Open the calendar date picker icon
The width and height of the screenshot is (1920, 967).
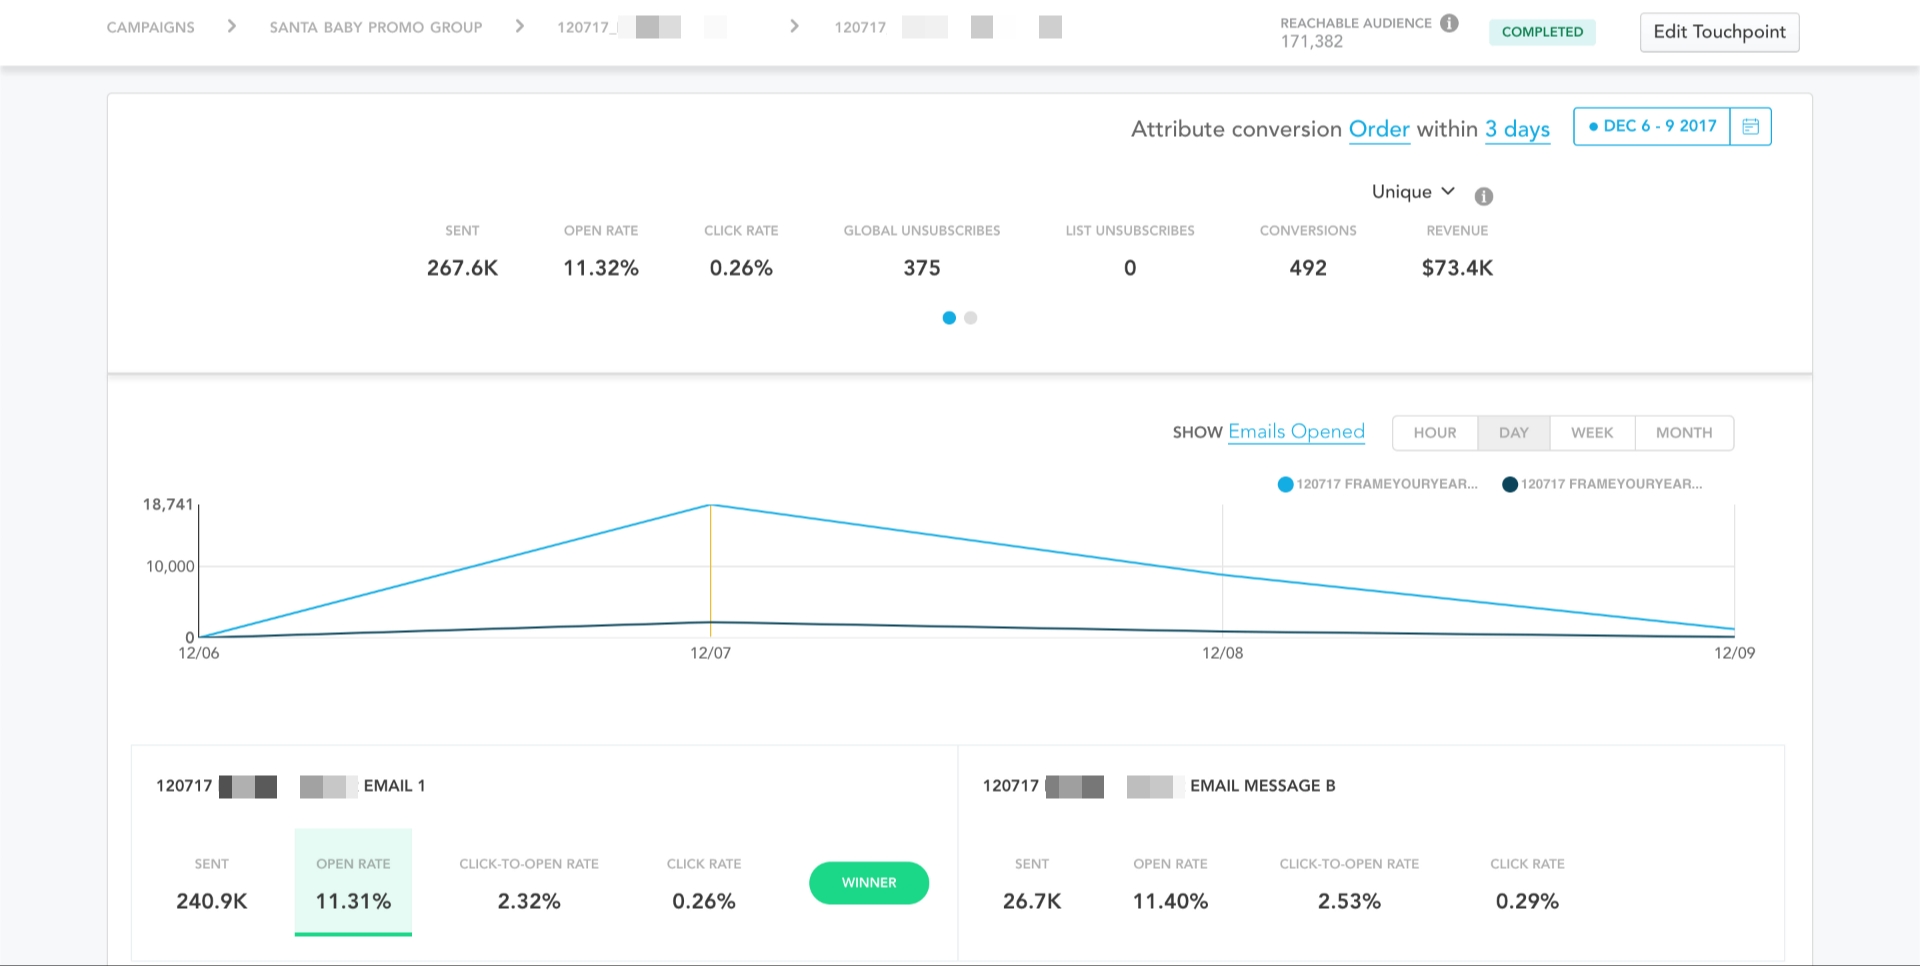point(1750,126)
